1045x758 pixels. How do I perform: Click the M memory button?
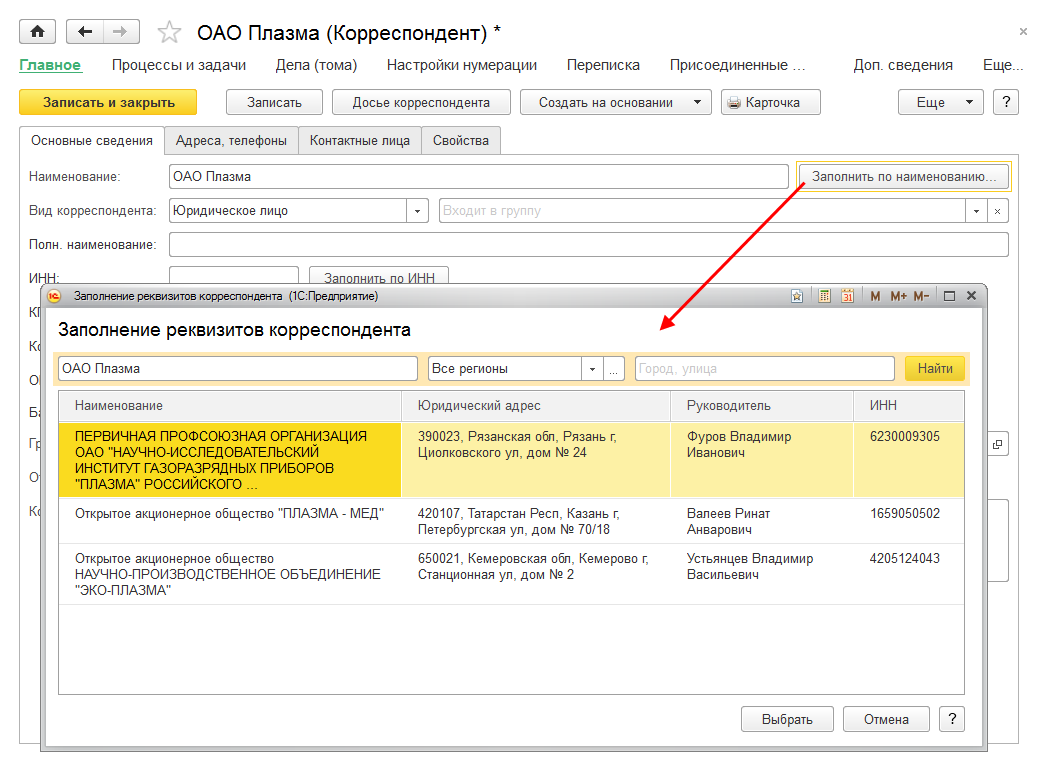click(x=875, y=296)
